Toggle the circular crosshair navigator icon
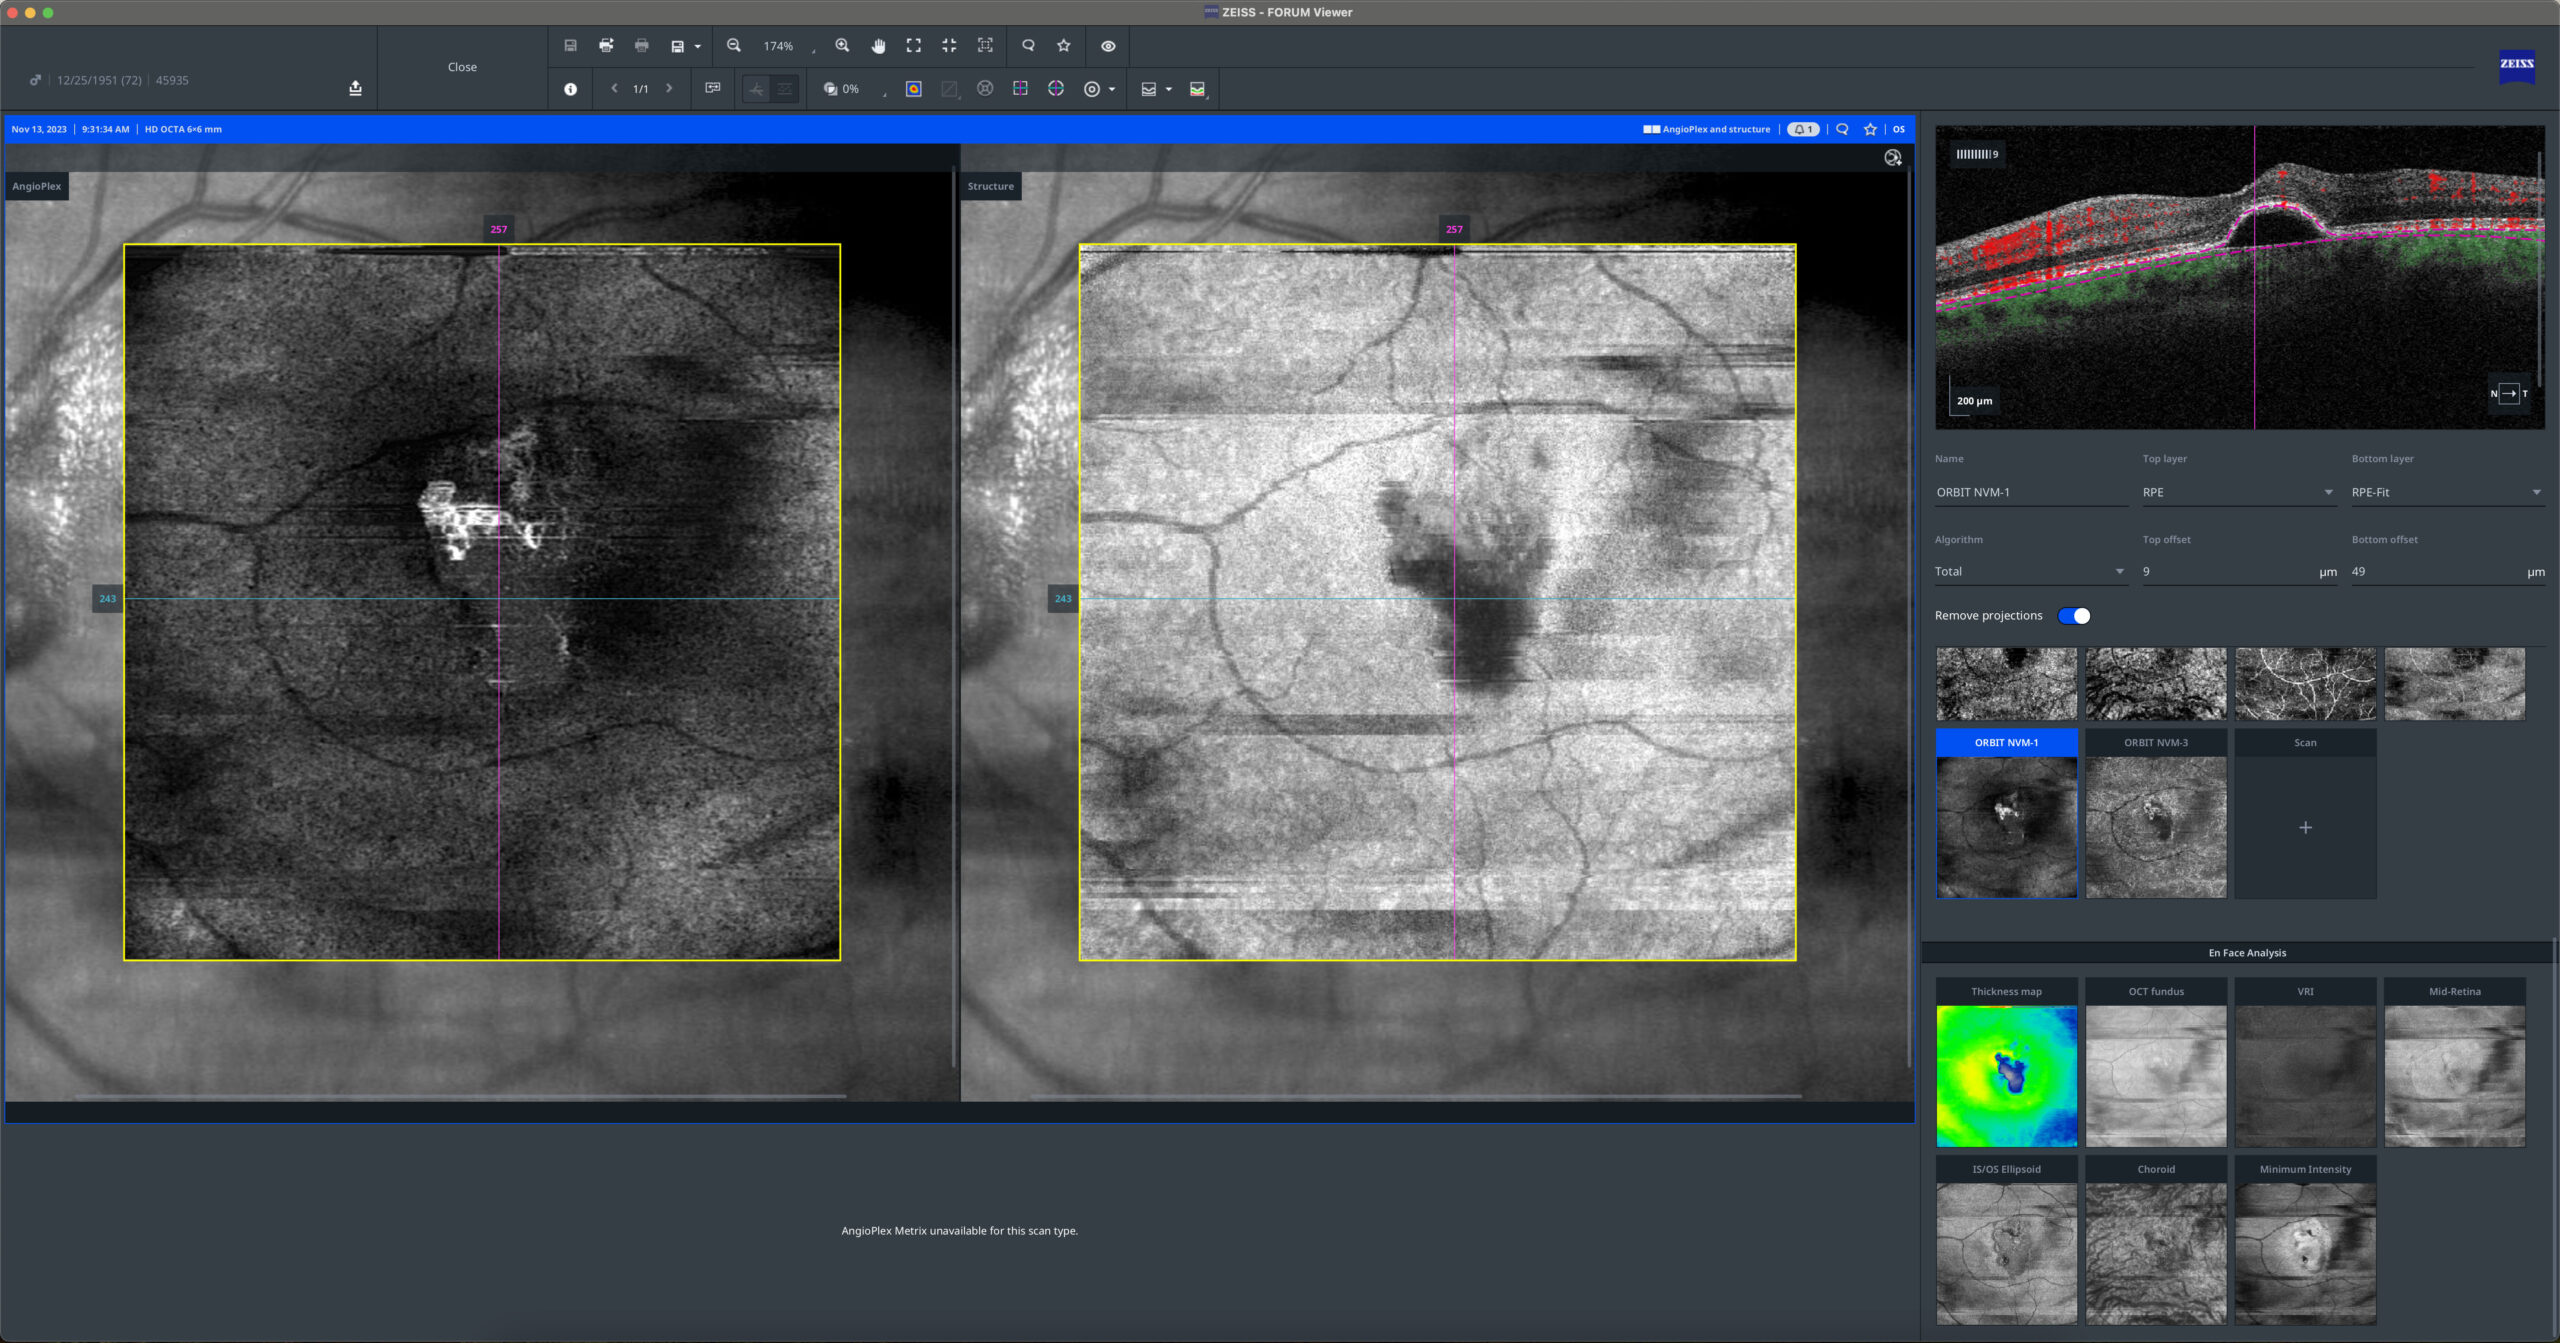This screenshot has width=2560, height=1343. (1056, 89)
